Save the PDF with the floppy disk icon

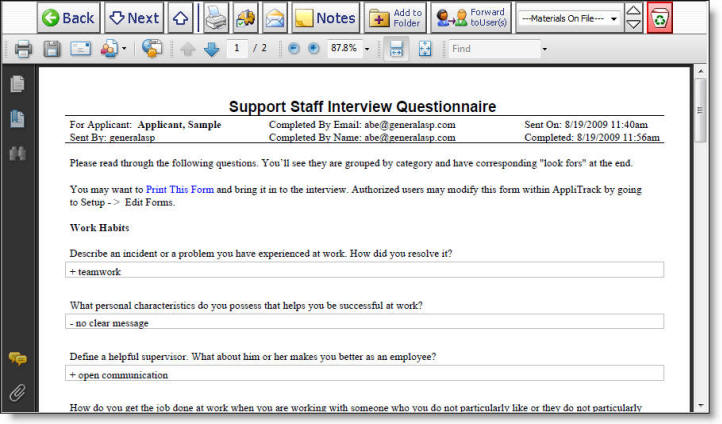click(x=52, y=48)
